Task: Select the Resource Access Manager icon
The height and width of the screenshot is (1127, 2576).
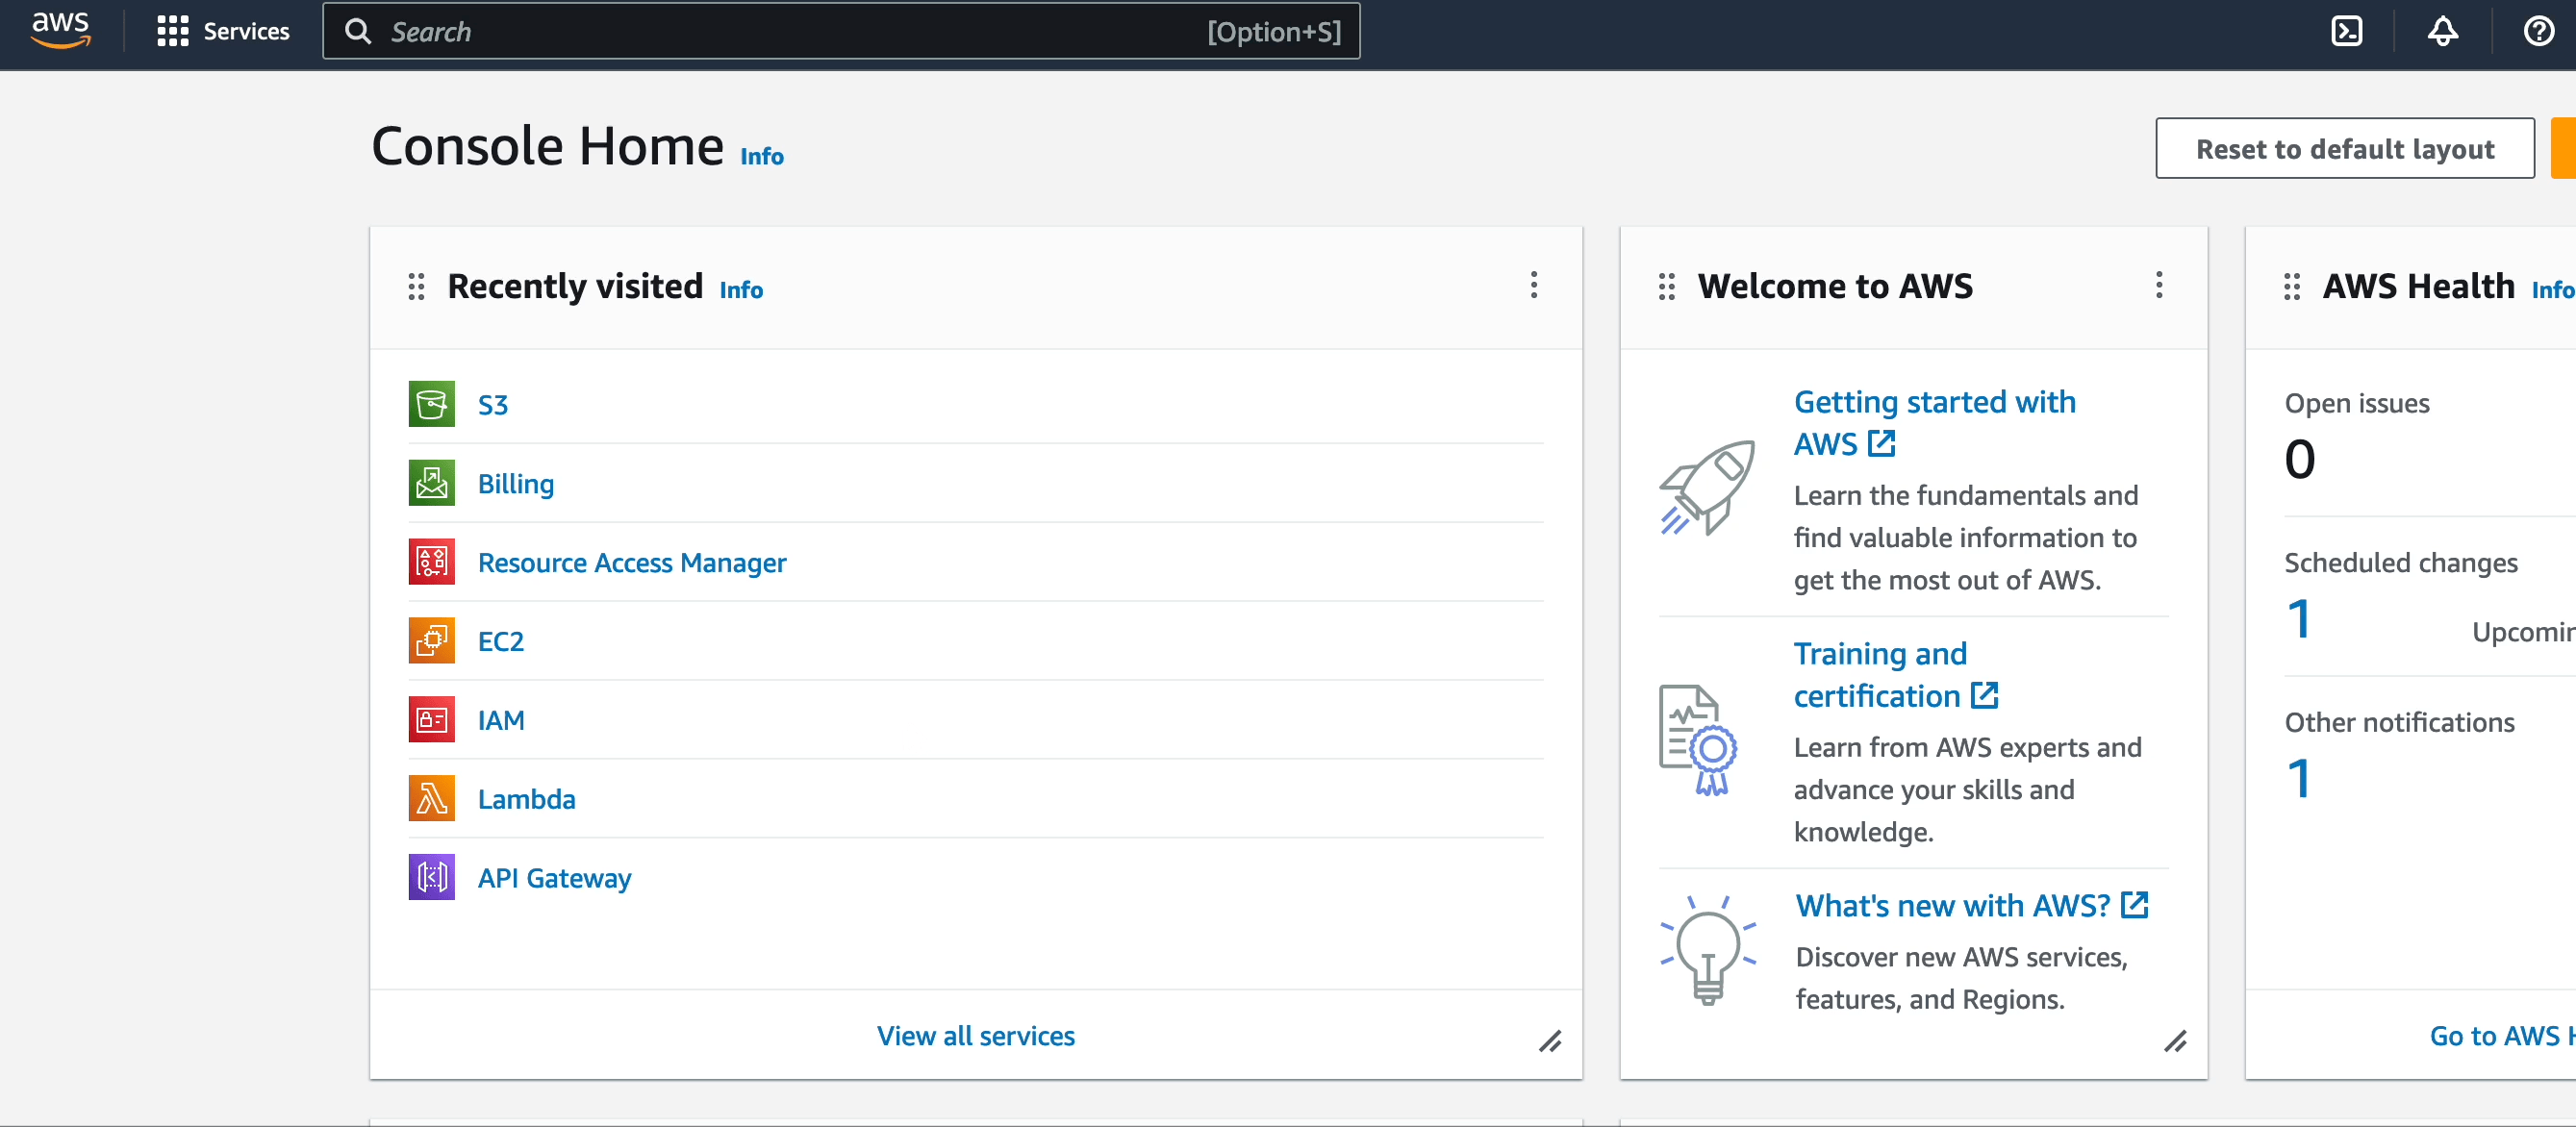Action: [x=431, y=562]
